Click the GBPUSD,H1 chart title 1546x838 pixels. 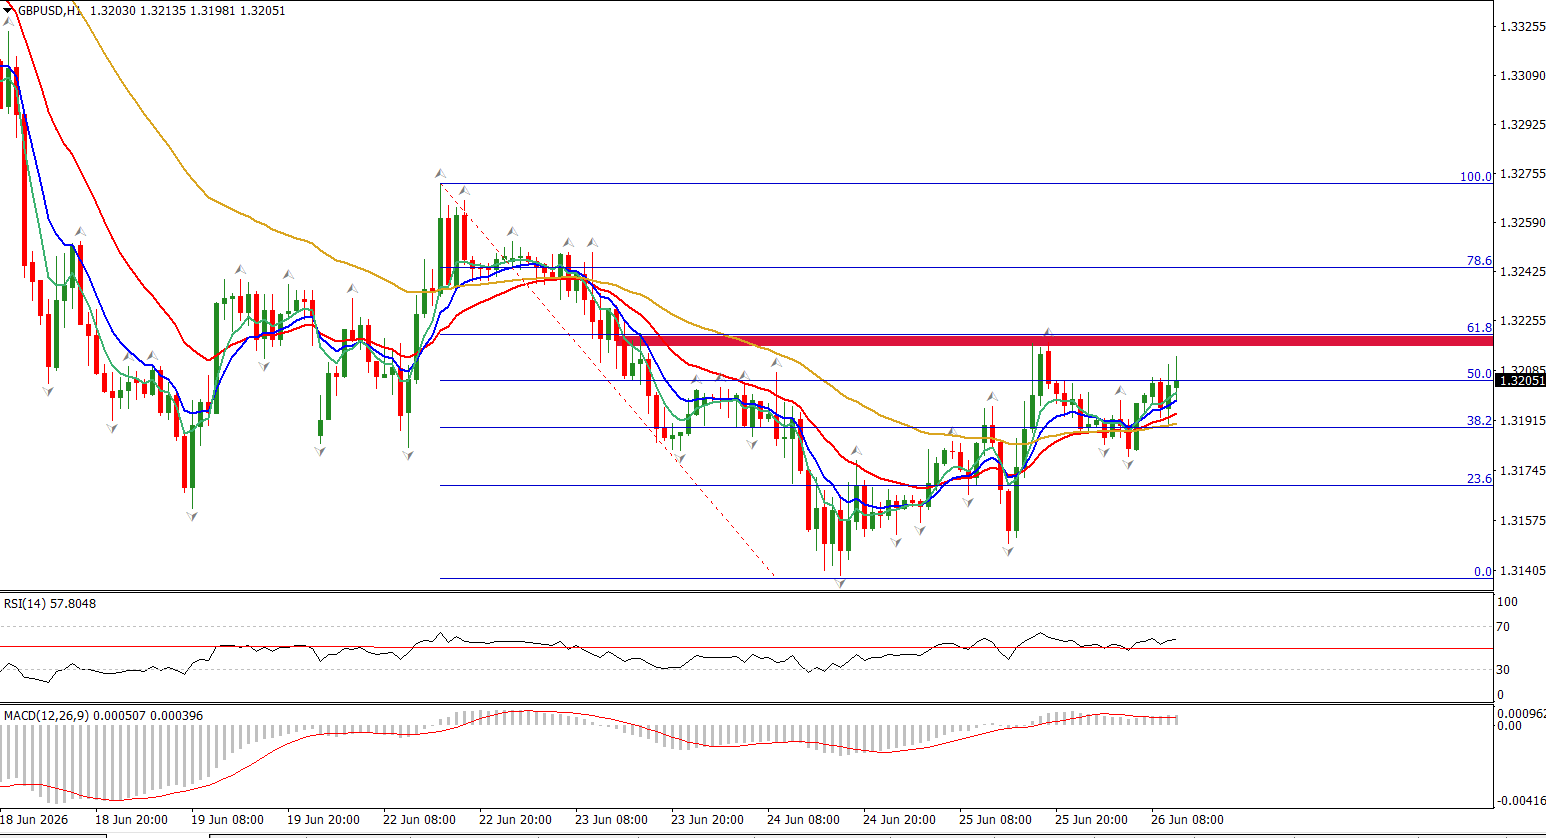coord(50,10)
